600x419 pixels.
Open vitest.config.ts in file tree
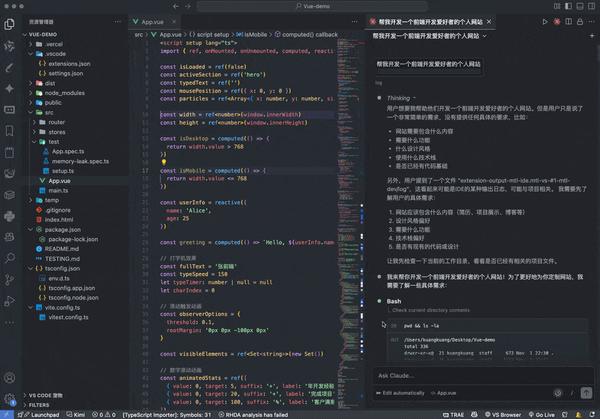pos(68,317)
